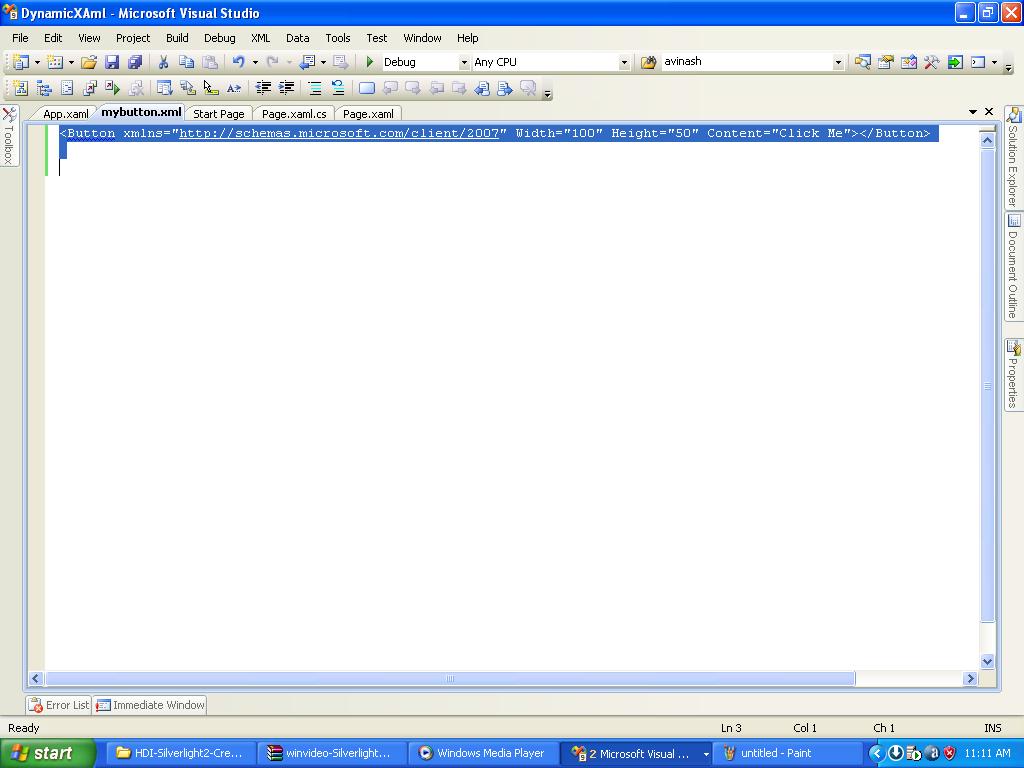Open the Tools menu
1024x768 pixels.
[x=338, y=38]
